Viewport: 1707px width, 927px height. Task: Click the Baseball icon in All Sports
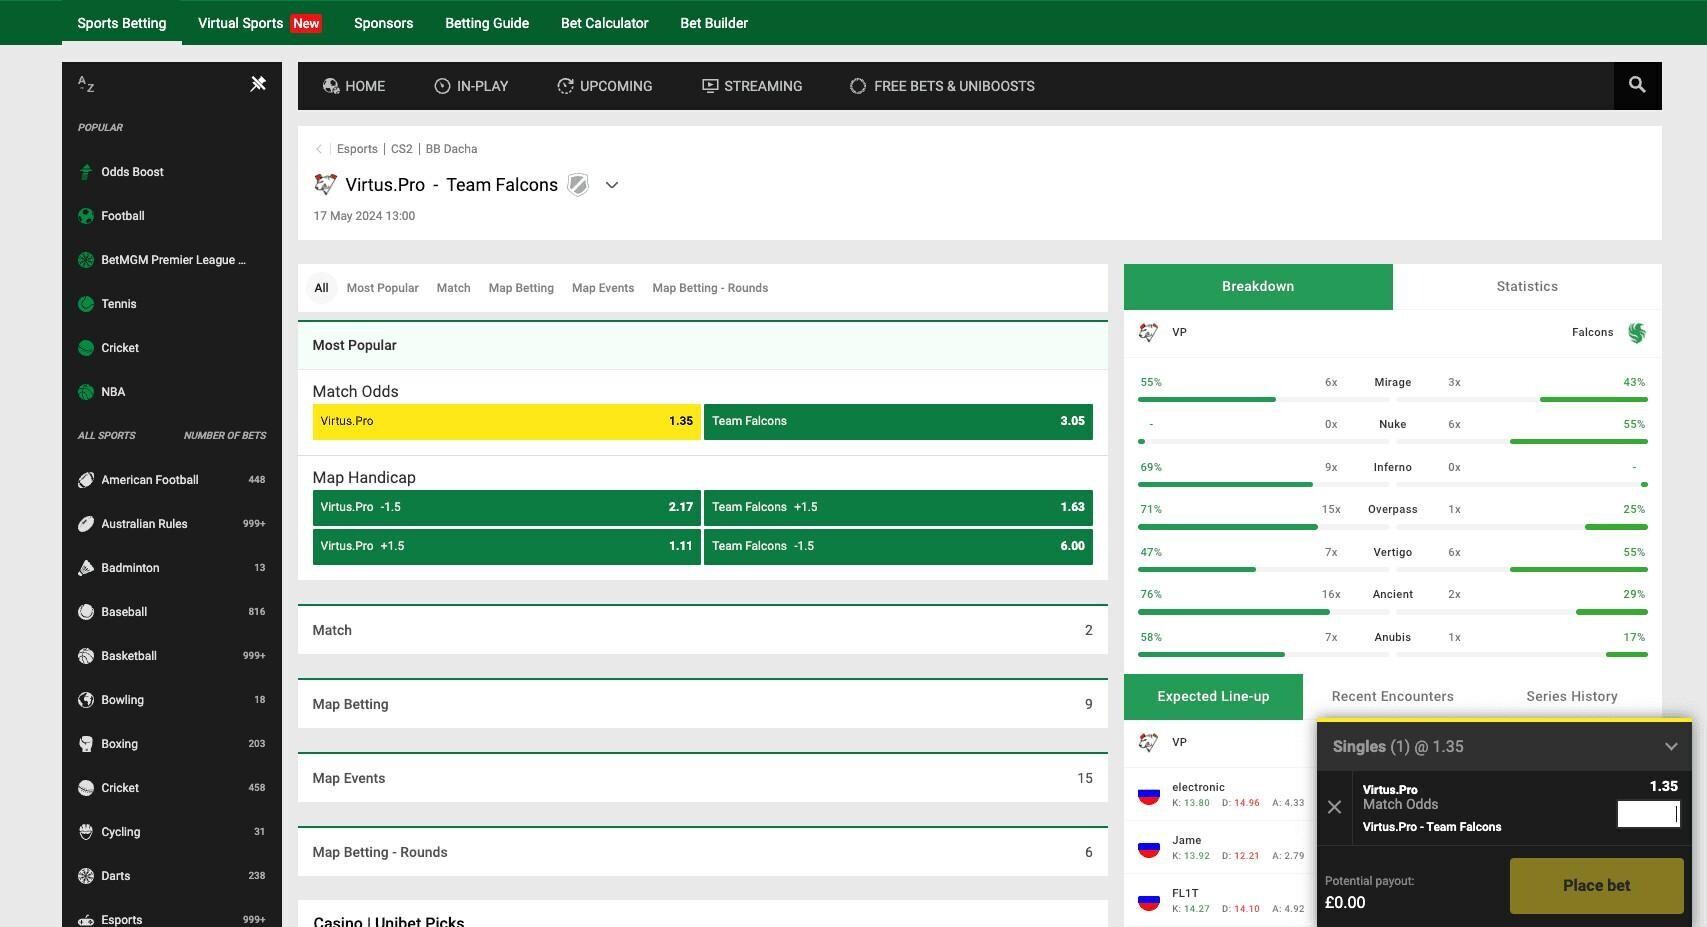pos(86,612)
